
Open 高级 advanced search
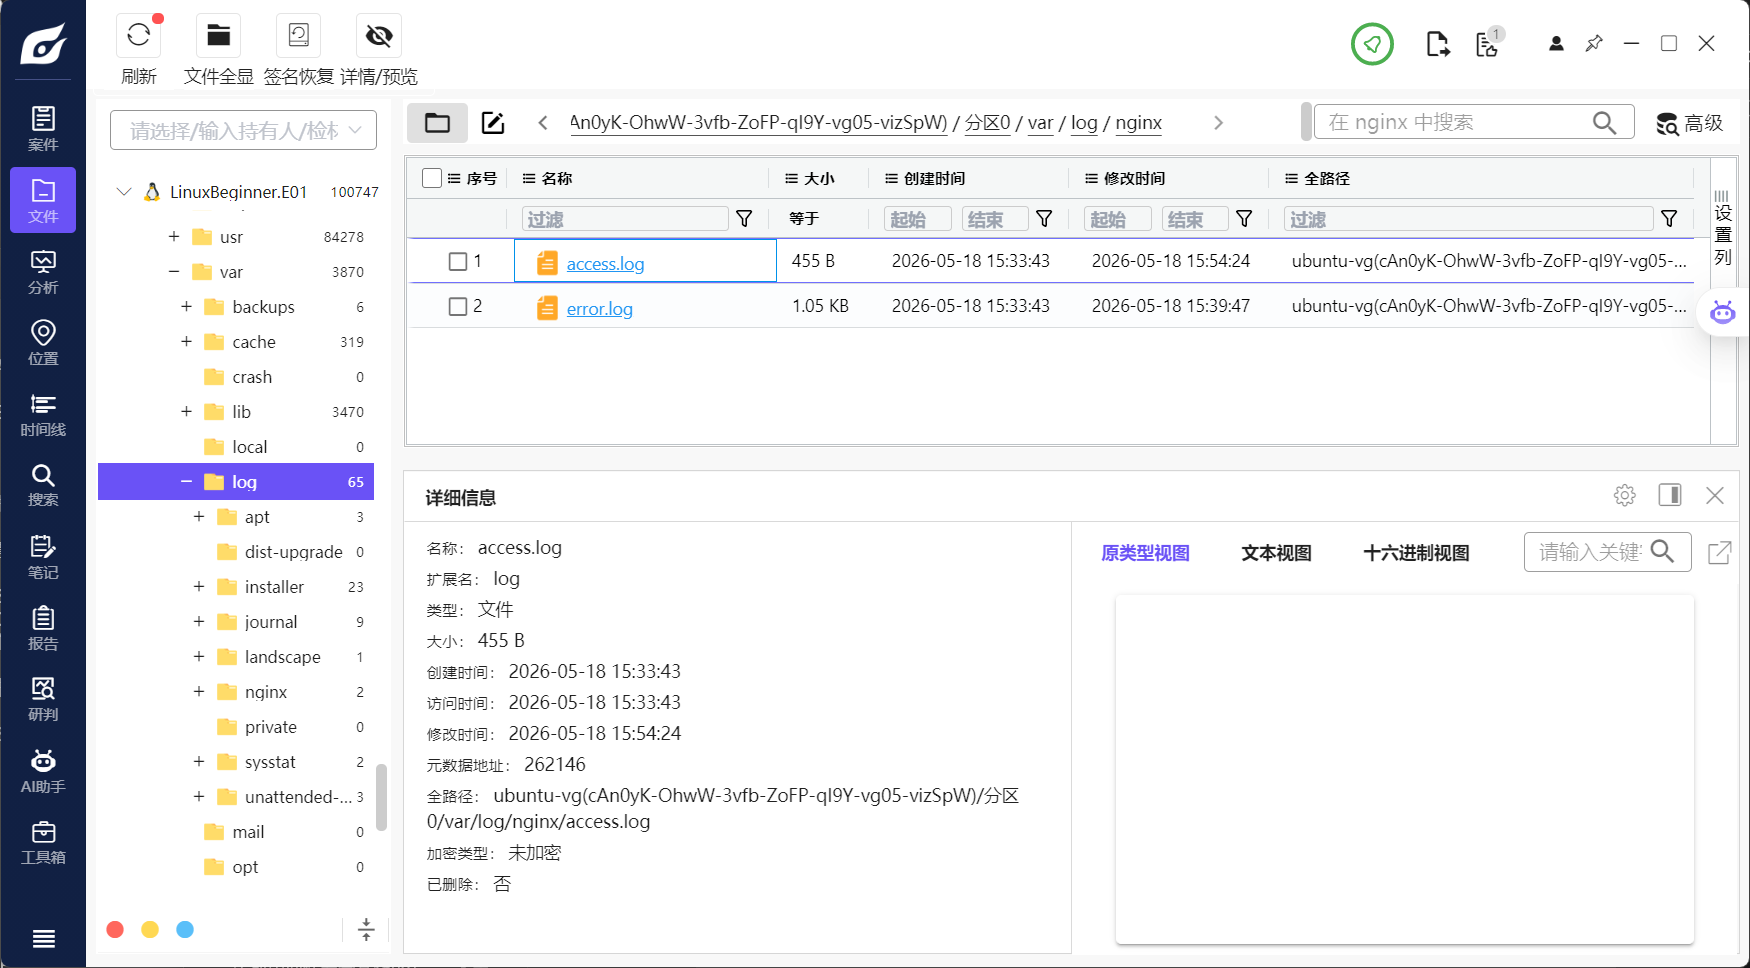tap(1689, 123)
